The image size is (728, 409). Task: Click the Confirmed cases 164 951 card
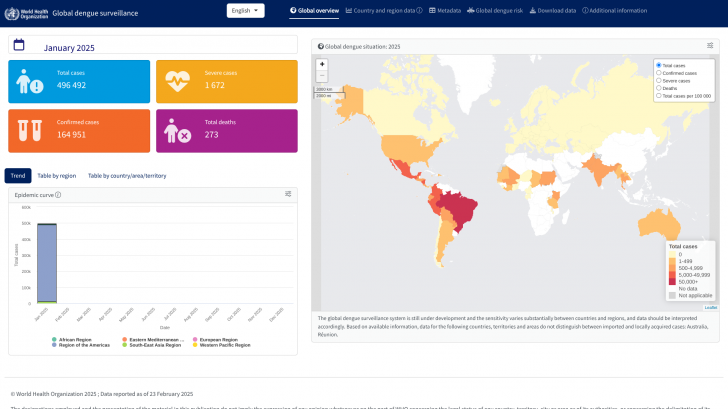coord(79,131)
